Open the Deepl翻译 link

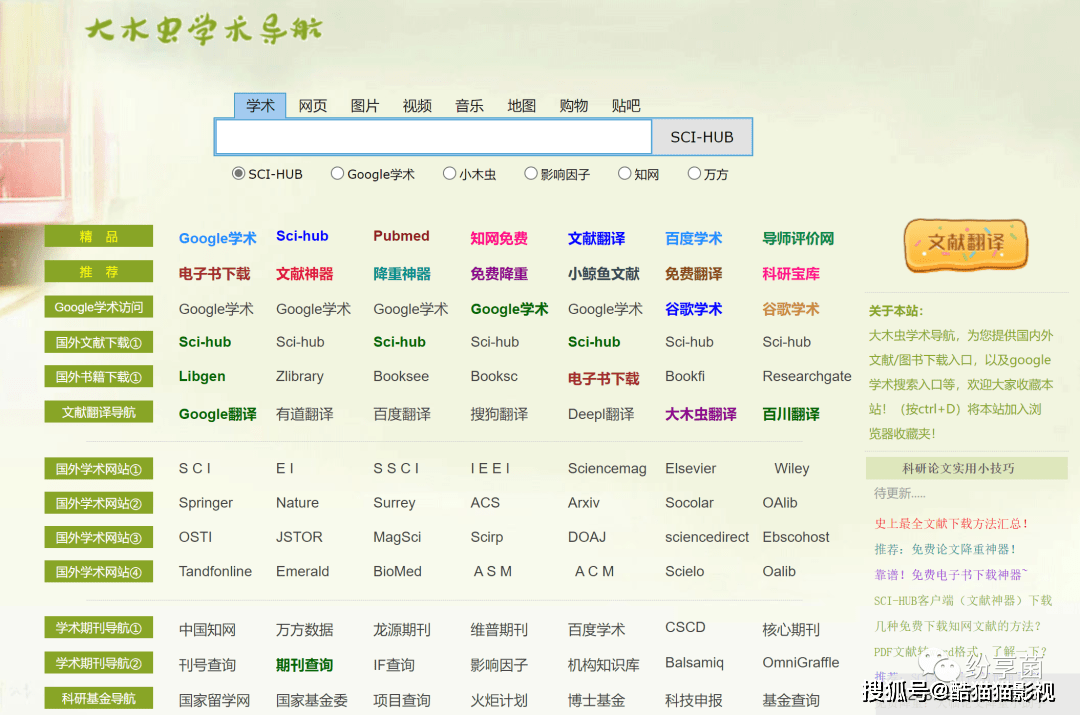pyautogui.click(x=600, y=414)
